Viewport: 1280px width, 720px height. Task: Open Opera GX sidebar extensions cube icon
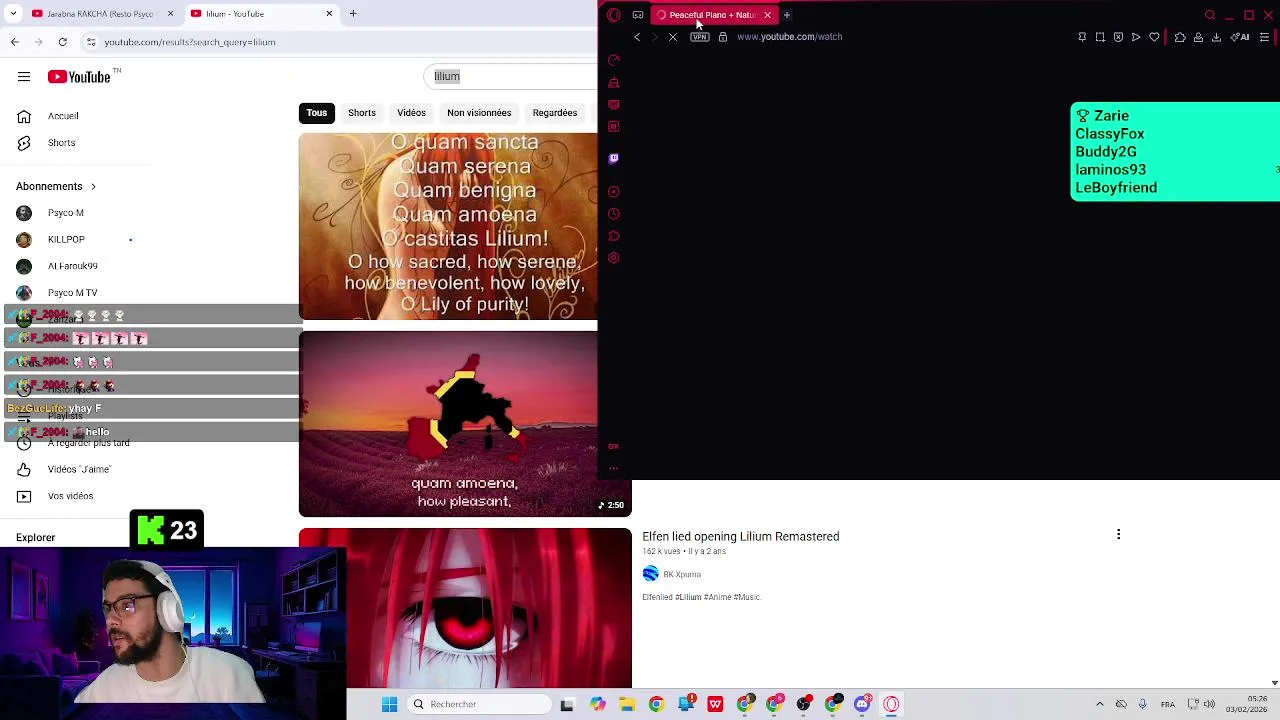614,236
